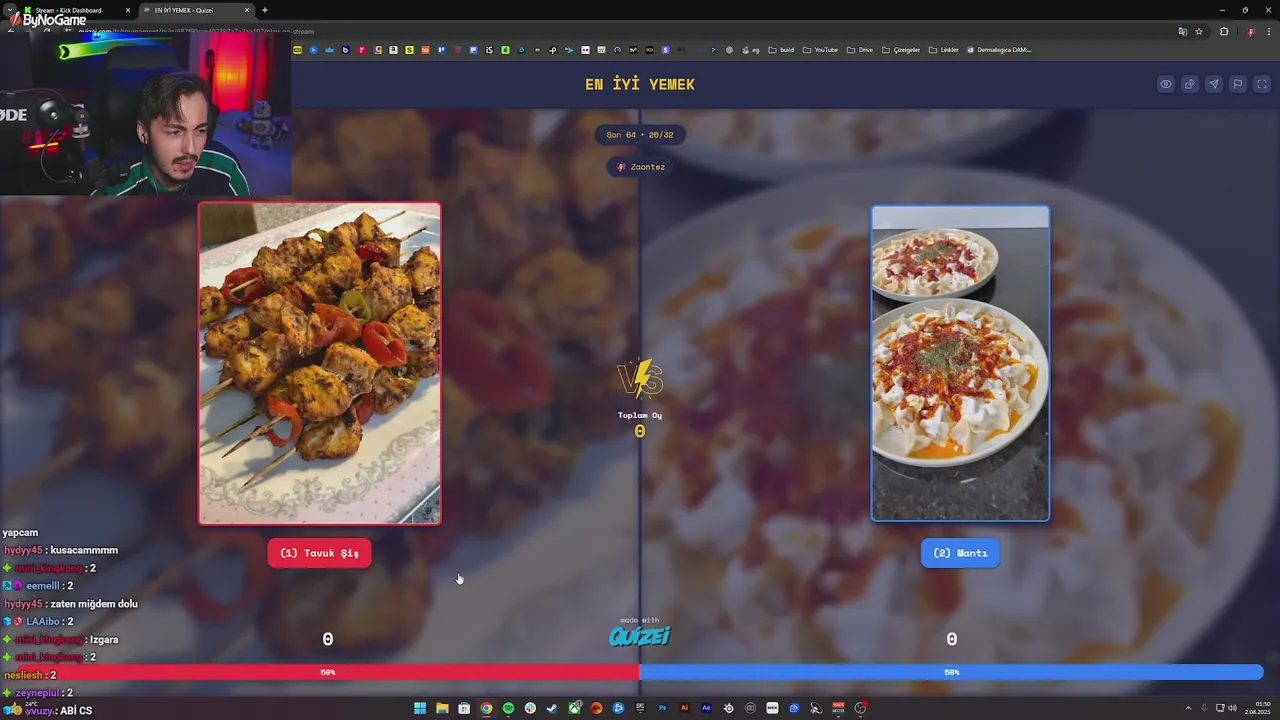
Task: Open Microsoft Store from taskbar
Action: click(464, 708)
